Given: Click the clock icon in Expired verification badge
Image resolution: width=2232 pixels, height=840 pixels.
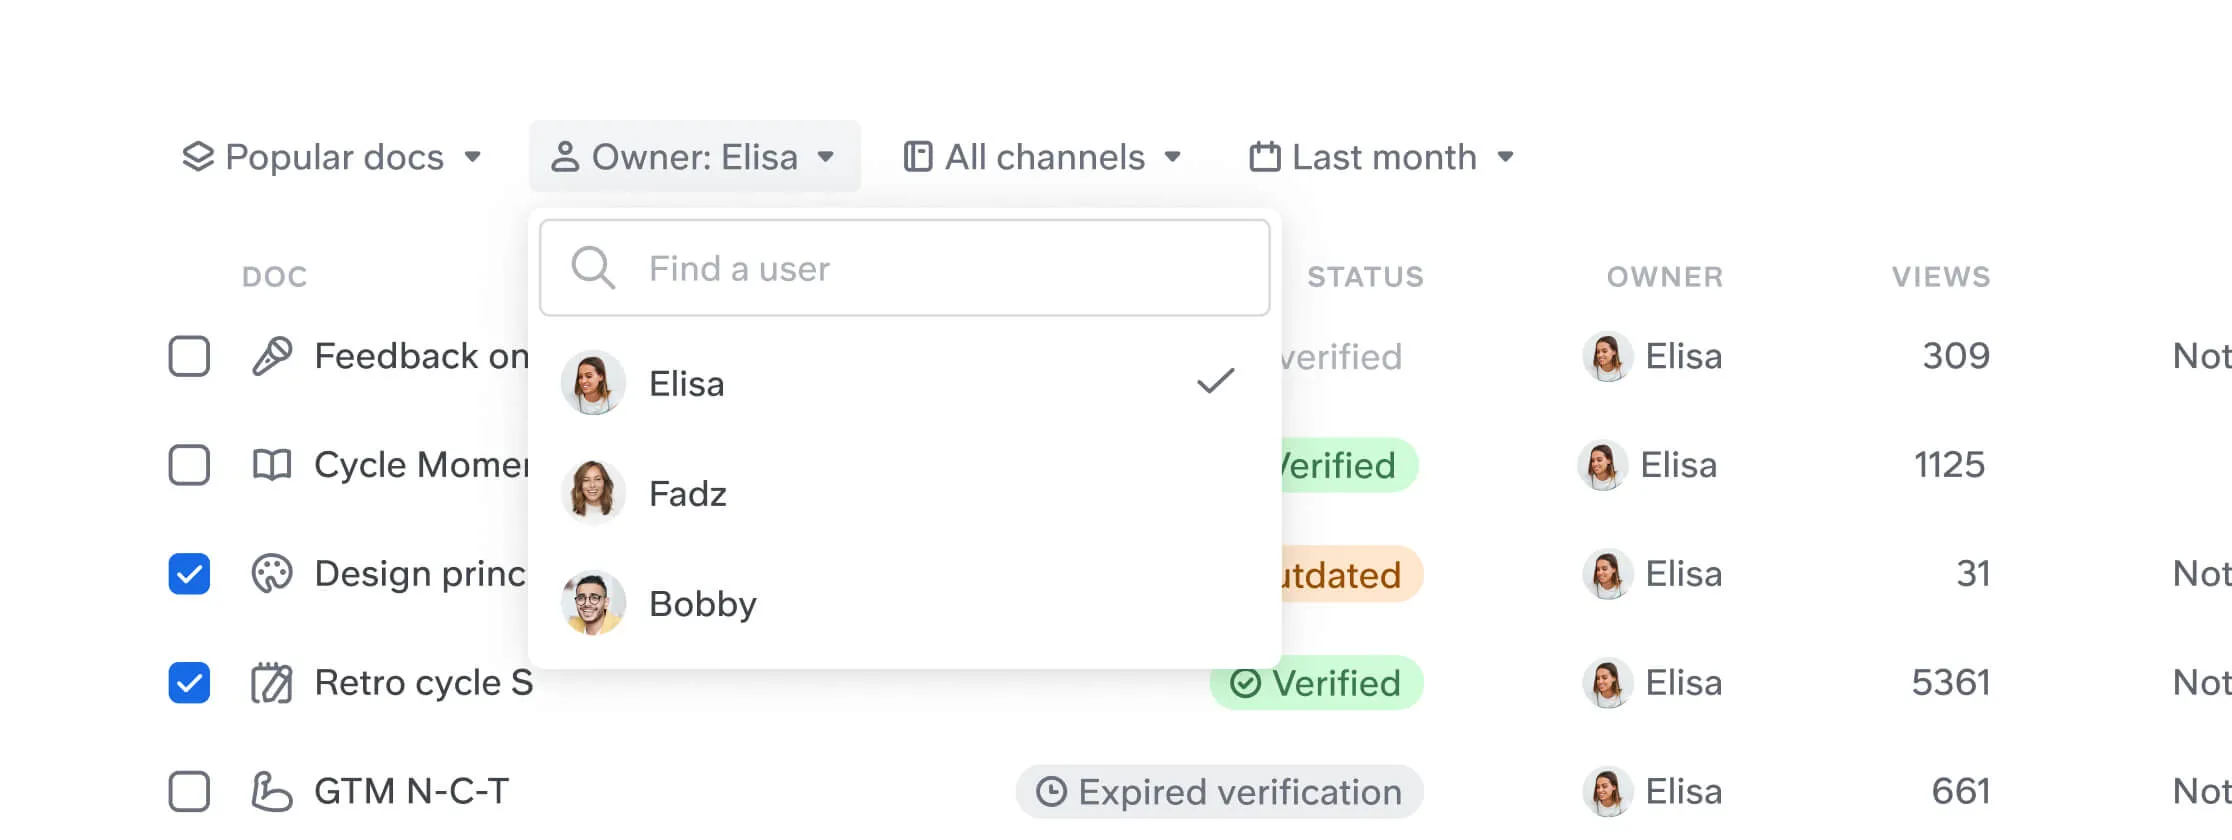Looking at the screenshot, I should tap(1051, 792).
